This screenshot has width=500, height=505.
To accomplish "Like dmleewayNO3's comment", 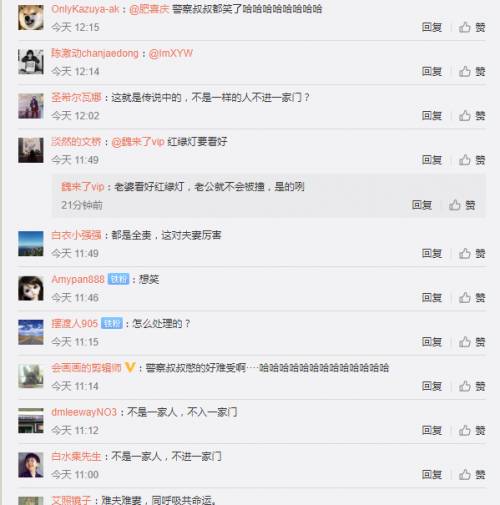I will (472, 430).
